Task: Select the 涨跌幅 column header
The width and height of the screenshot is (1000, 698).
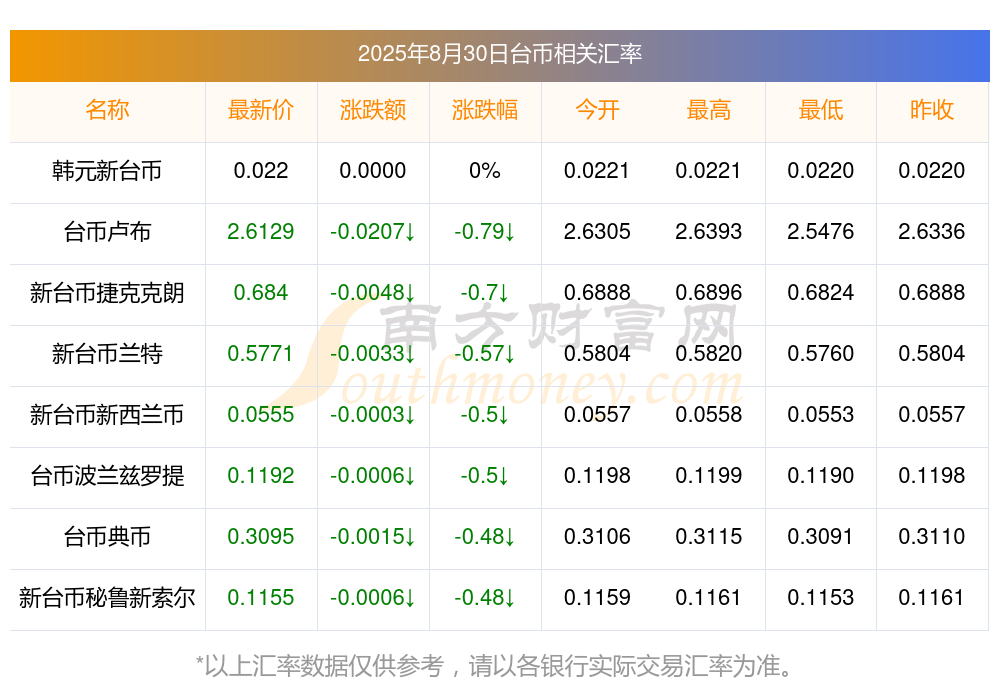Action: [x=485, y=110]
